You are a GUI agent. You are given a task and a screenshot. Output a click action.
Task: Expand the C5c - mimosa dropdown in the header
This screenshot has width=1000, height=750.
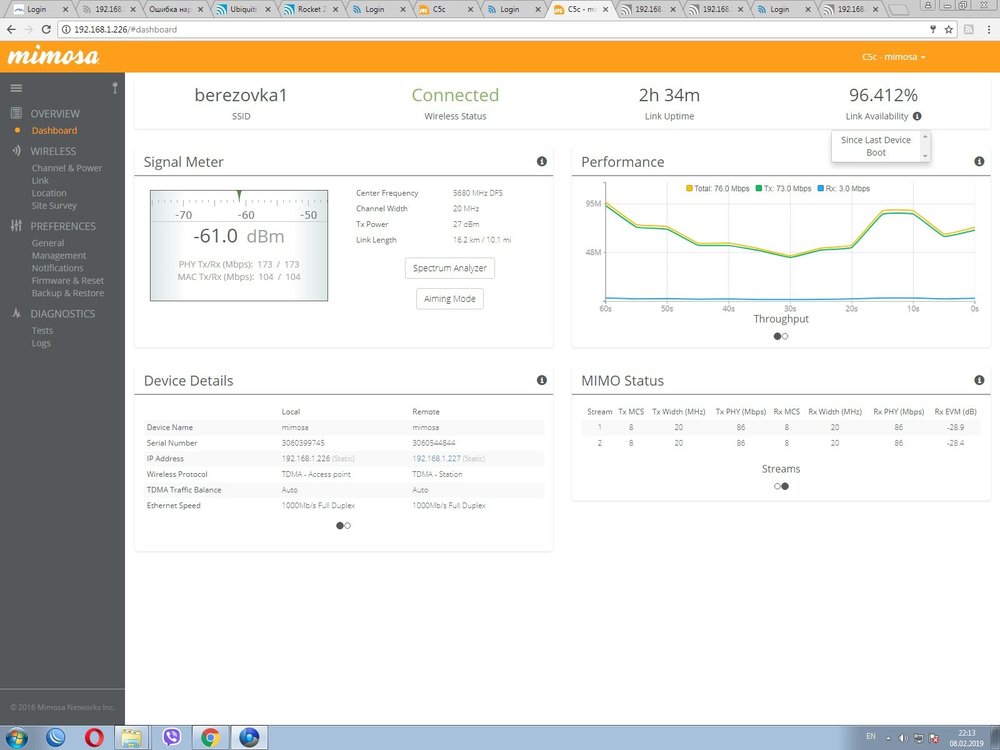click(x=894, y=57)
